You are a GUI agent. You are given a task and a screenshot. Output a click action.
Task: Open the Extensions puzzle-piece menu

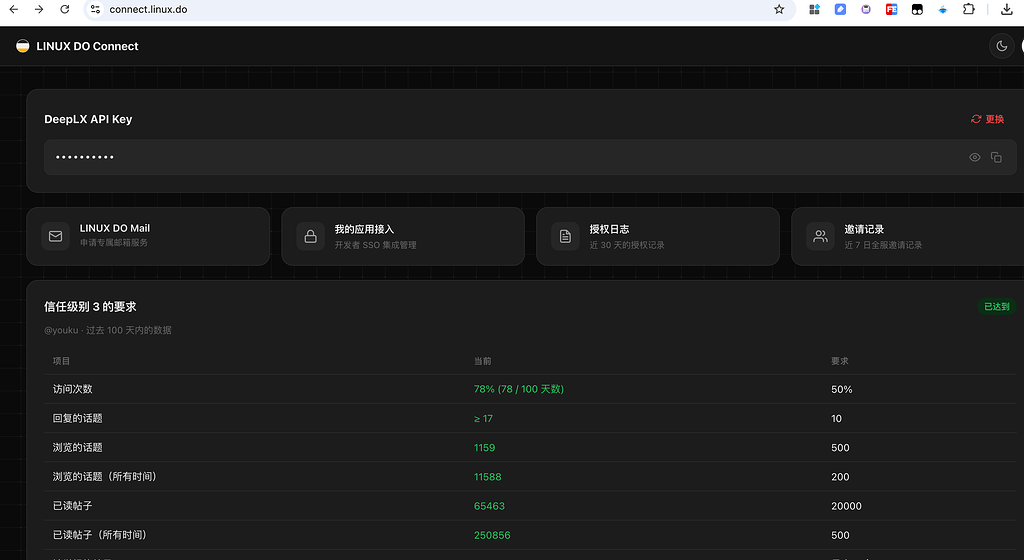[969, 9]
